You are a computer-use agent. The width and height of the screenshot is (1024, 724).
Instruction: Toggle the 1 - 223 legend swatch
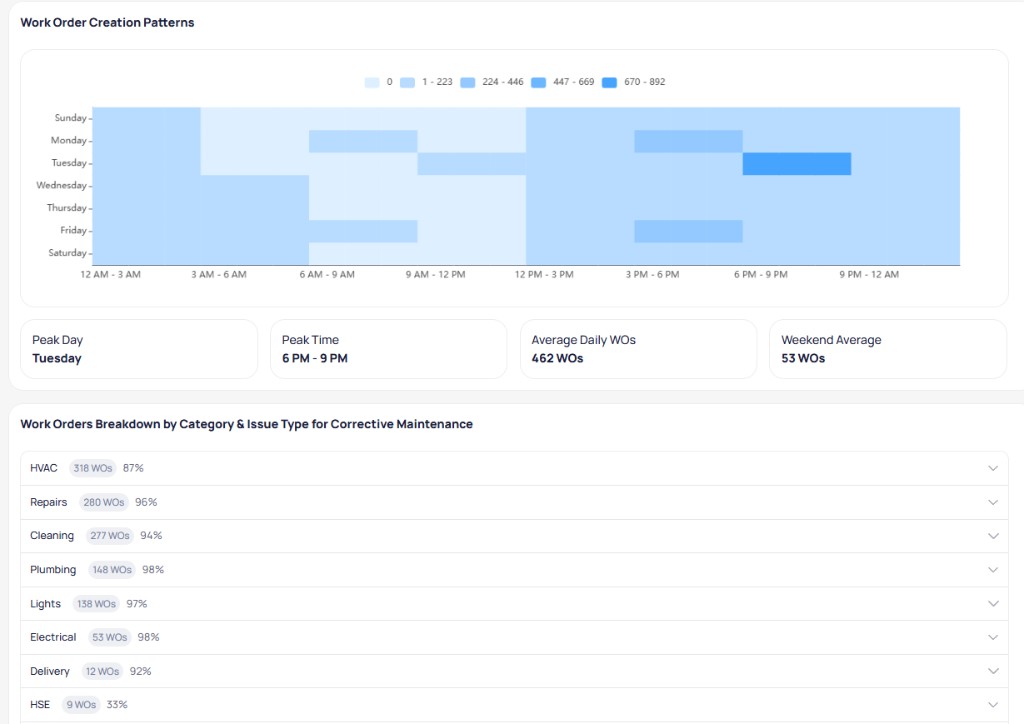408,82
